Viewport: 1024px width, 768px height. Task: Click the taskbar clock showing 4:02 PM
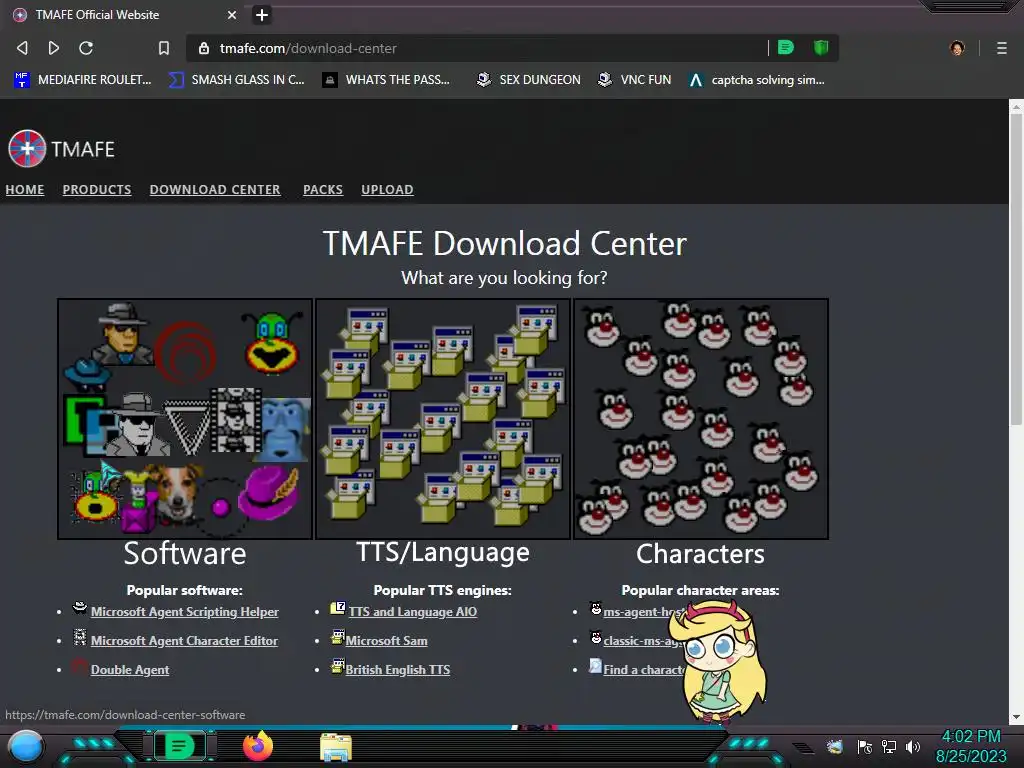[x=971, y=746]
